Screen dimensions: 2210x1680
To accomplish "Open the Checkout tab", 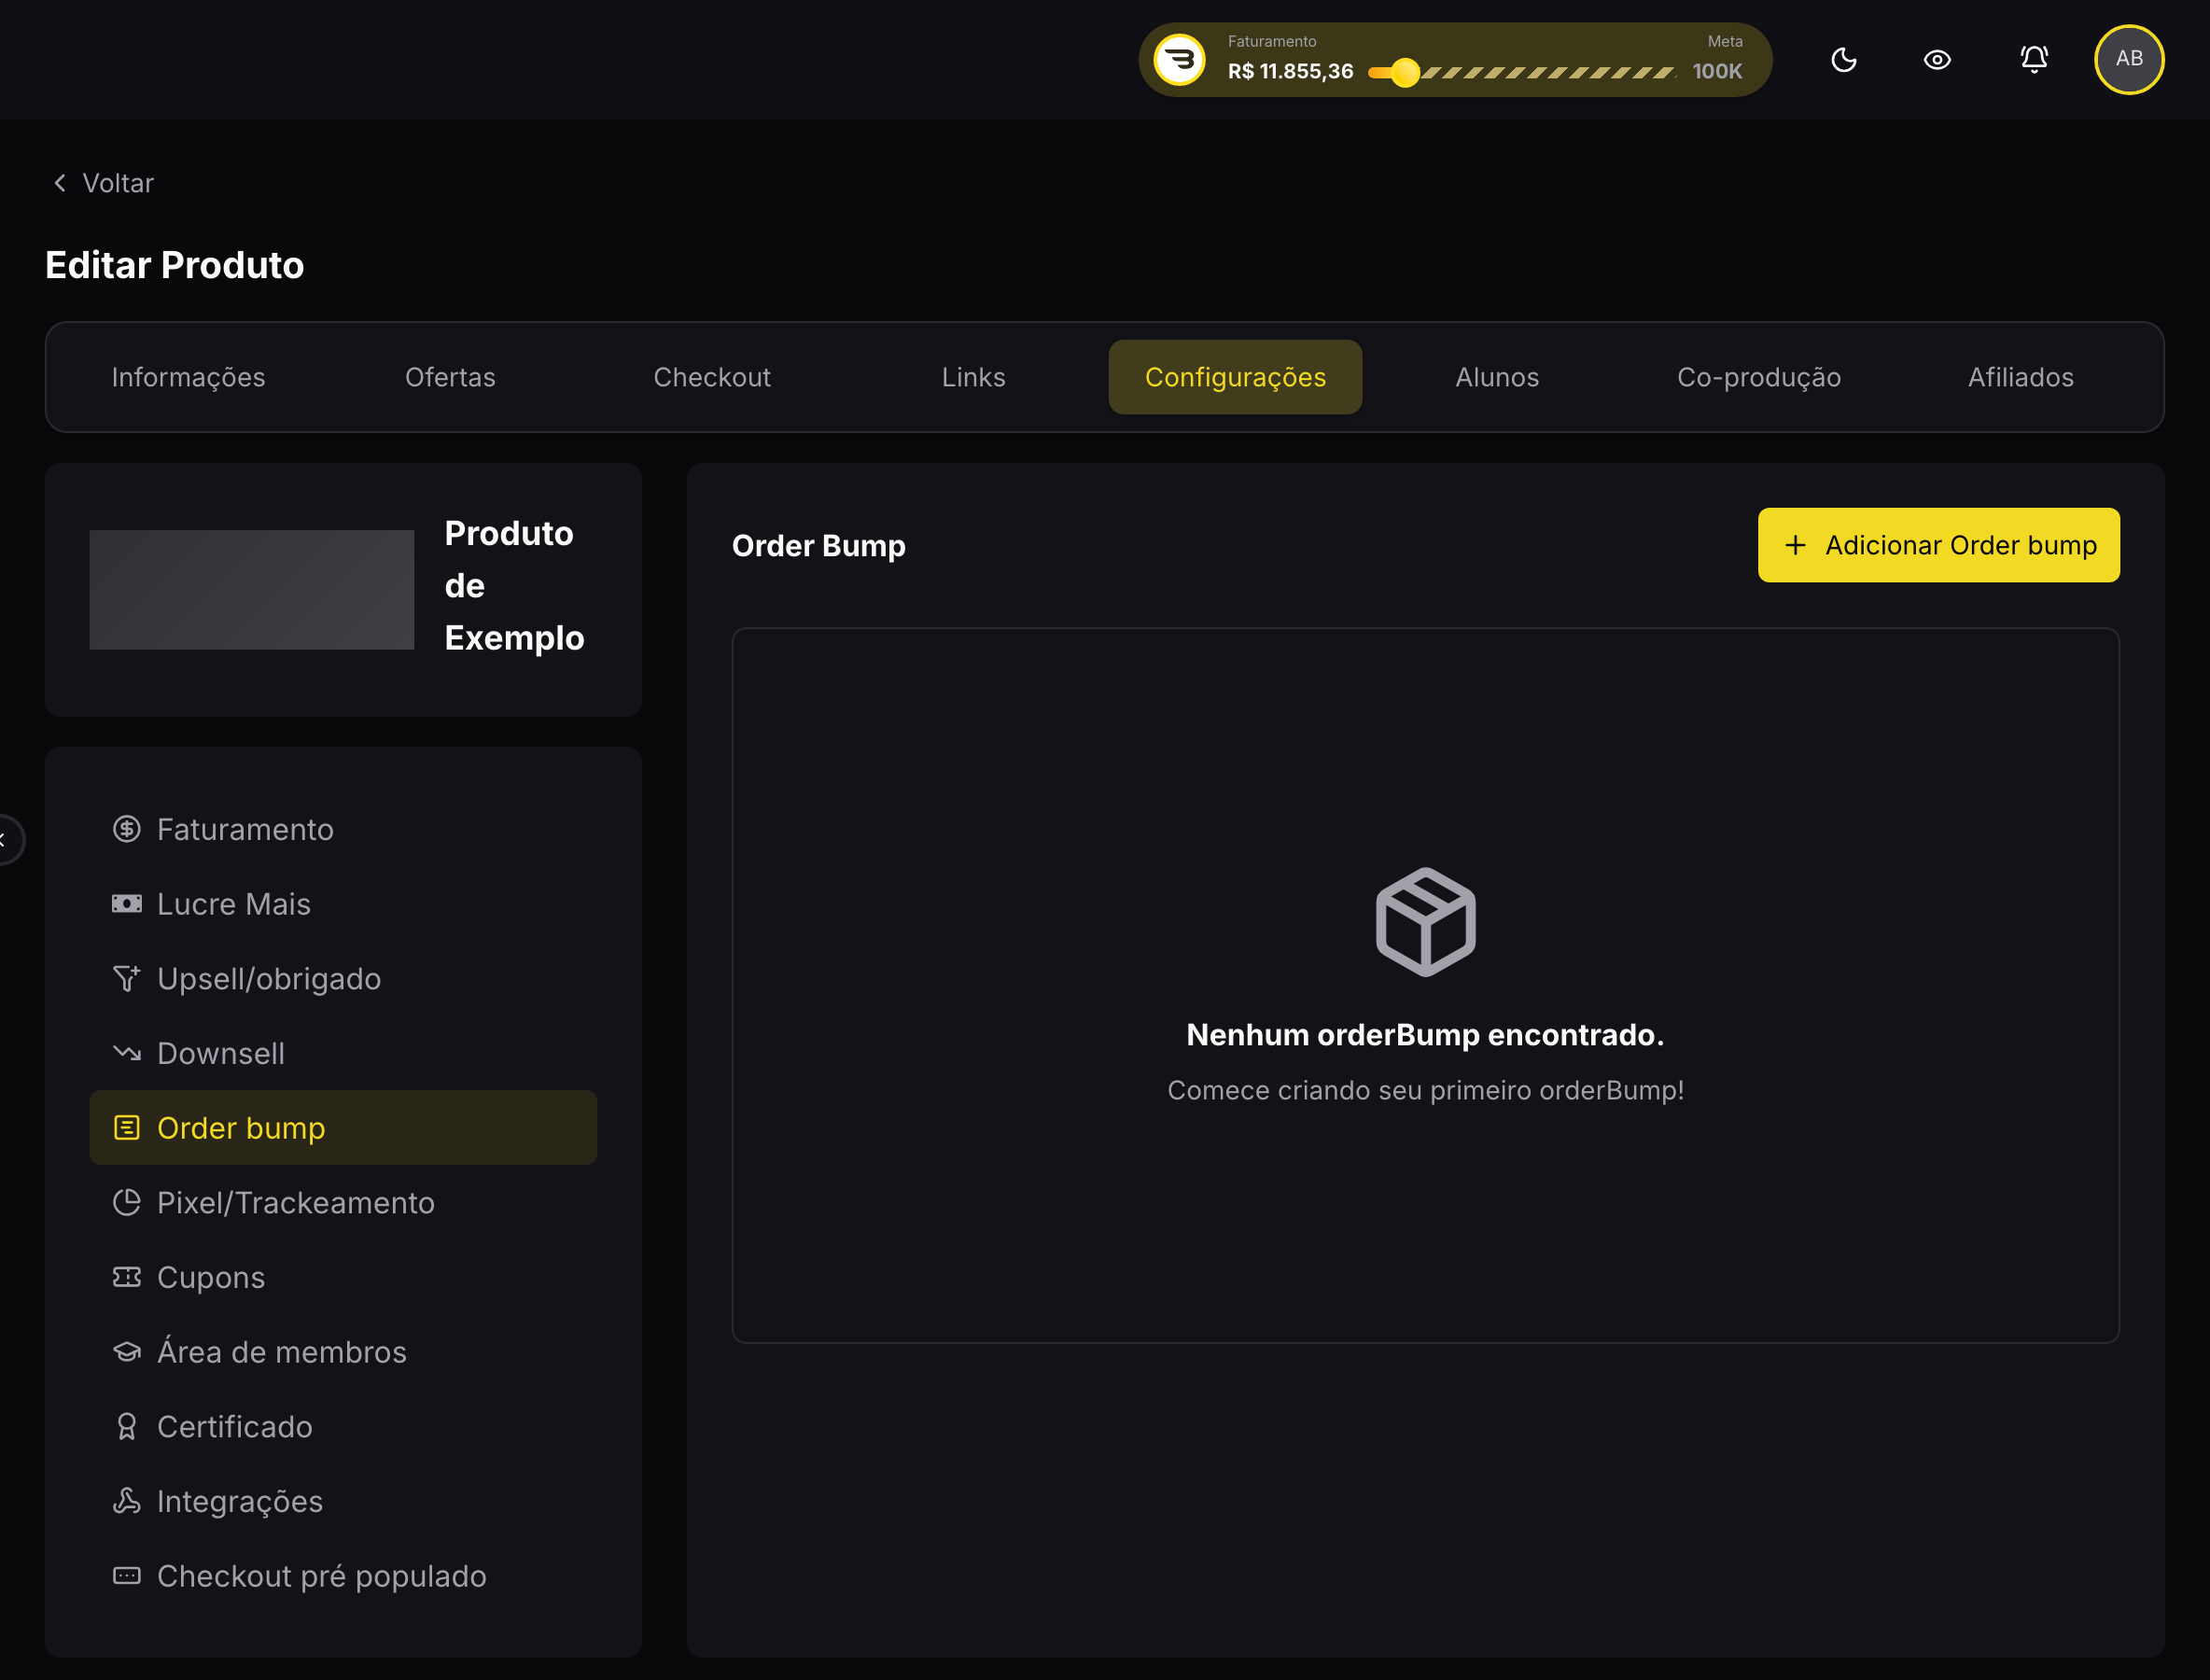I will point(712,377).
